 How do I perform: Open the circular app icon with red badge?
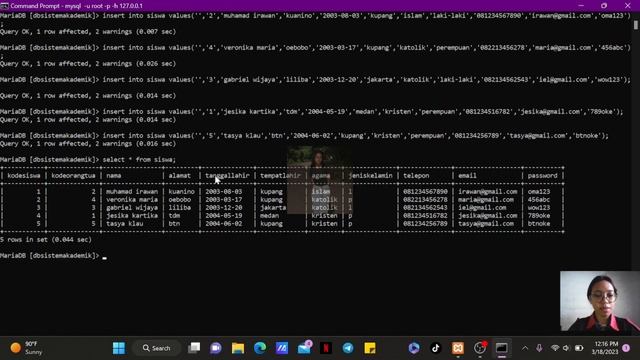click(480, 348)
